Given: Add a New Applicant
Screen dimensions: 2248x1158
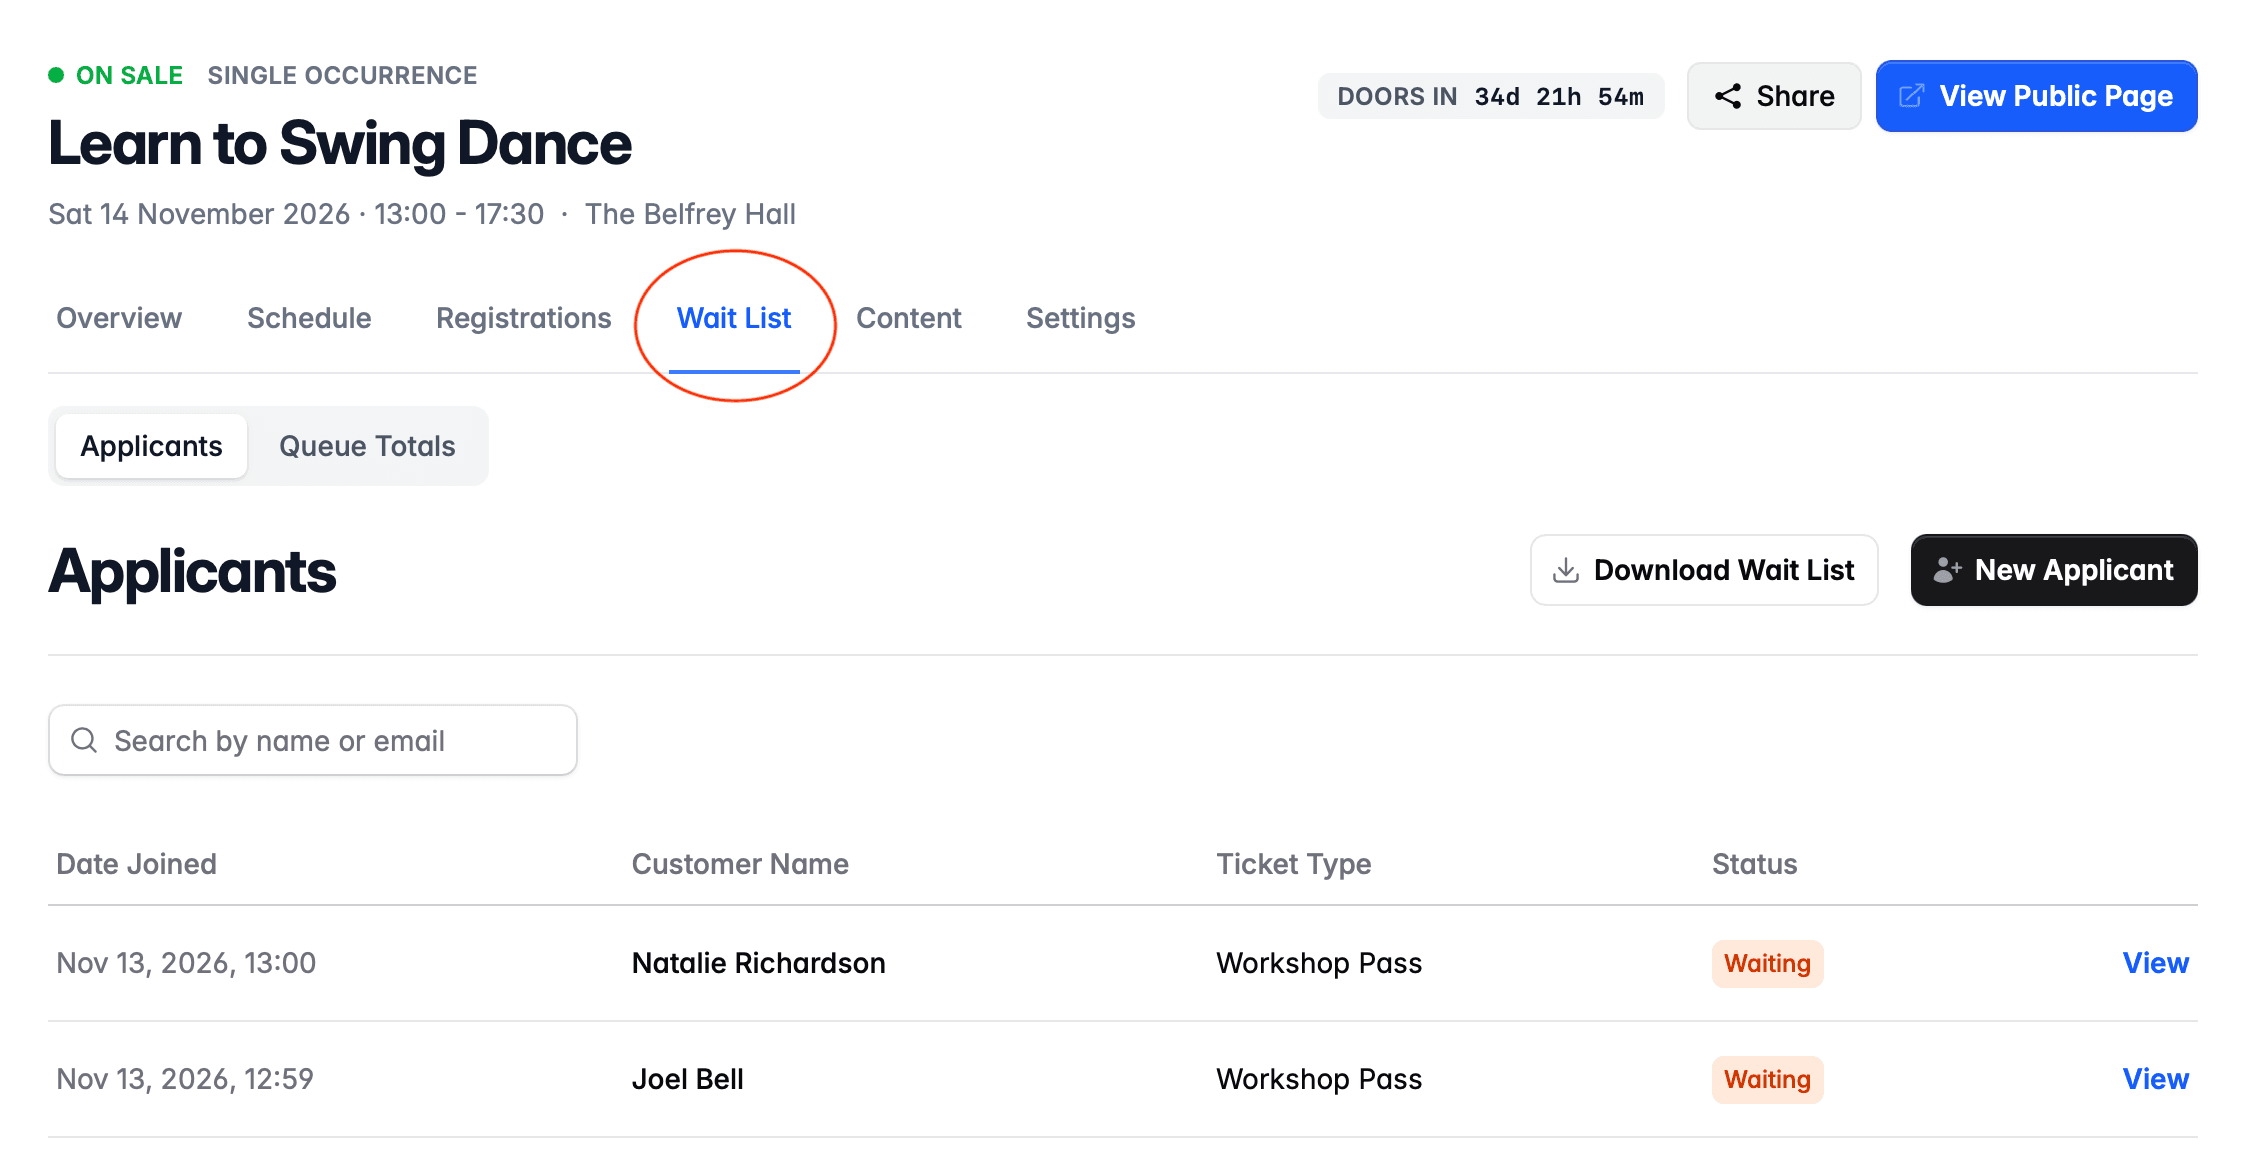Looking at the screenshot, I should [2054, 570].
